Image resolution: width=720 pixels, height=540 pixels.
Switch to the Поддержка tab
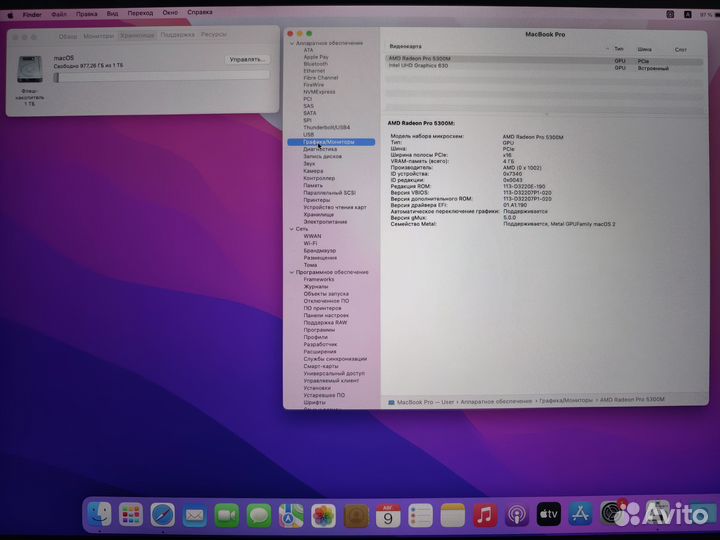pyautogui.click(x=178, y=35)
